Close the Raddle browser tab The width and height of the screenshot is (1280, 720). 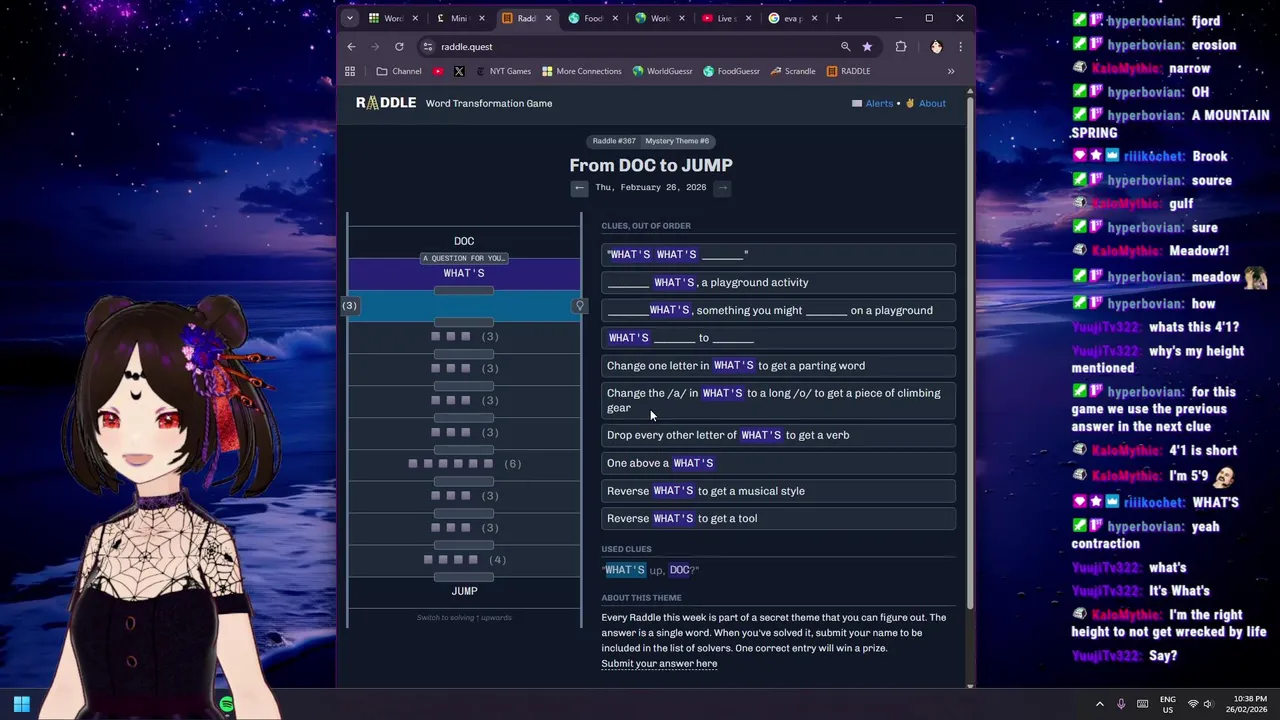(x=548, y=18)
